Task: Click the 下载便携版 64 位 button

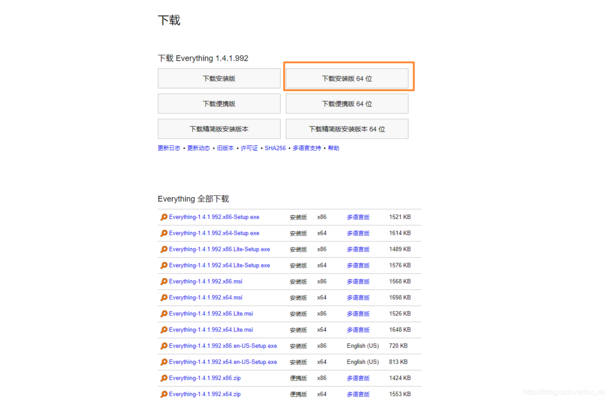Action: (x=346, y=104)
